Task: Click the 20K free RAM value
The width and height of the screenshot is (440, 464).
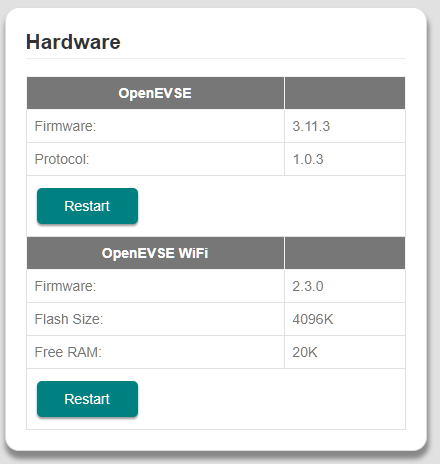Action: pyautogui.click(x=305, y=352)
